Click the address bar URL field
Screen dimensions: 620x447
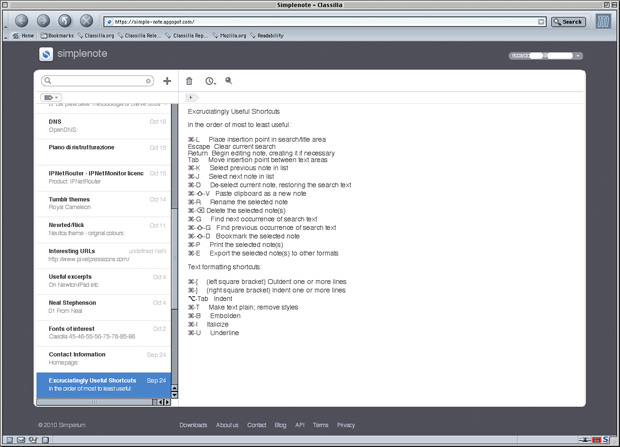(x=324, y=22)
